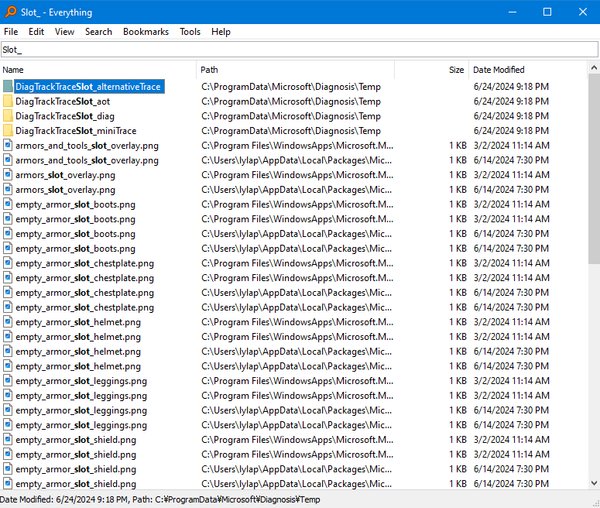Click file icon of first armors_and_tools_slot_overlay.png
The image size is (600, 508).
[8, 145]
